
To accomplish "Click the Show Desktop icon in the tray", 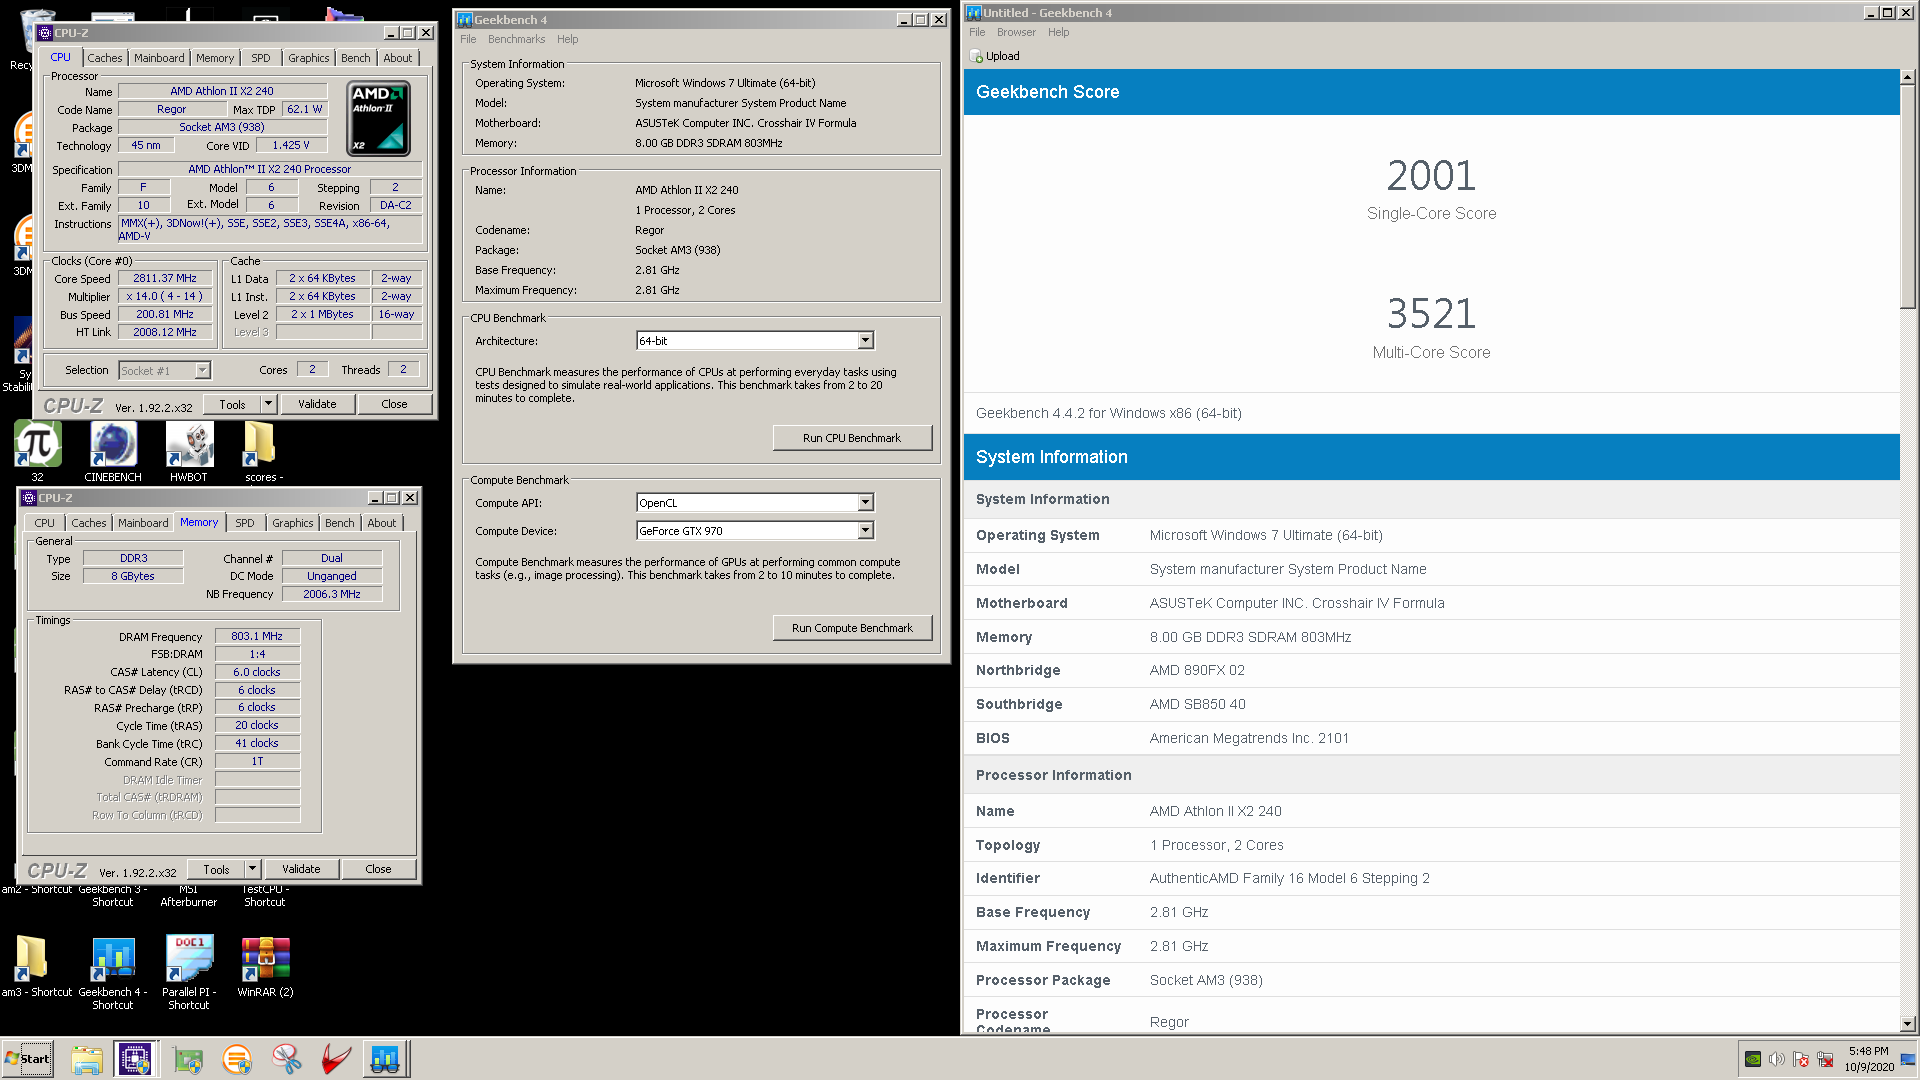I will coord(1908,1059).
